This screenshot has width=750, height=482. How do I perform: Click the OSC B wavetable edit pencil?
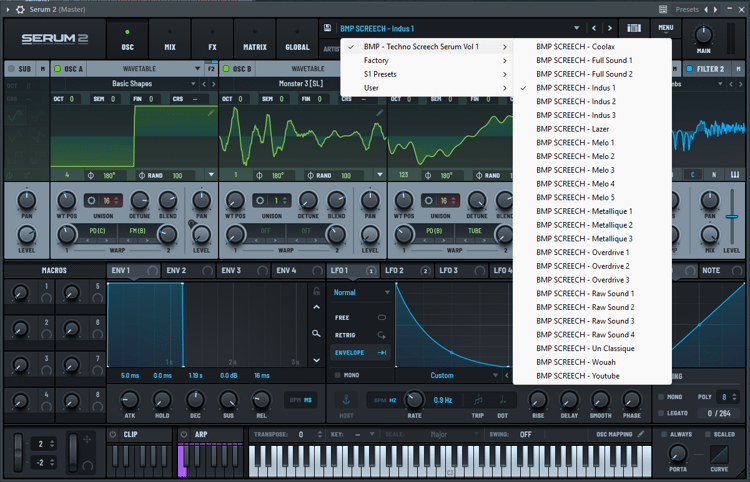pos(379,113)
